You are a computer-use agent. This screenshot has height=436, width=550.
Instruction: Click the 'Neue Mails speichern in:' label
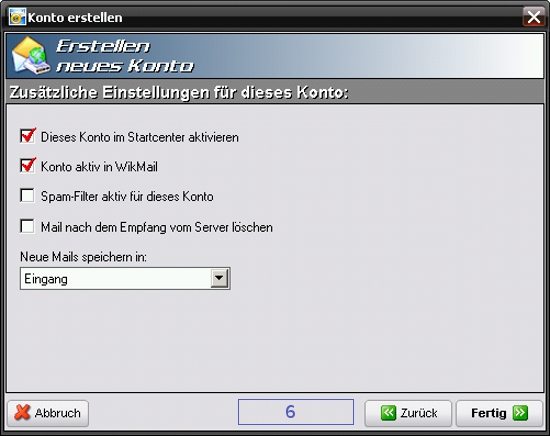(83, 257)
